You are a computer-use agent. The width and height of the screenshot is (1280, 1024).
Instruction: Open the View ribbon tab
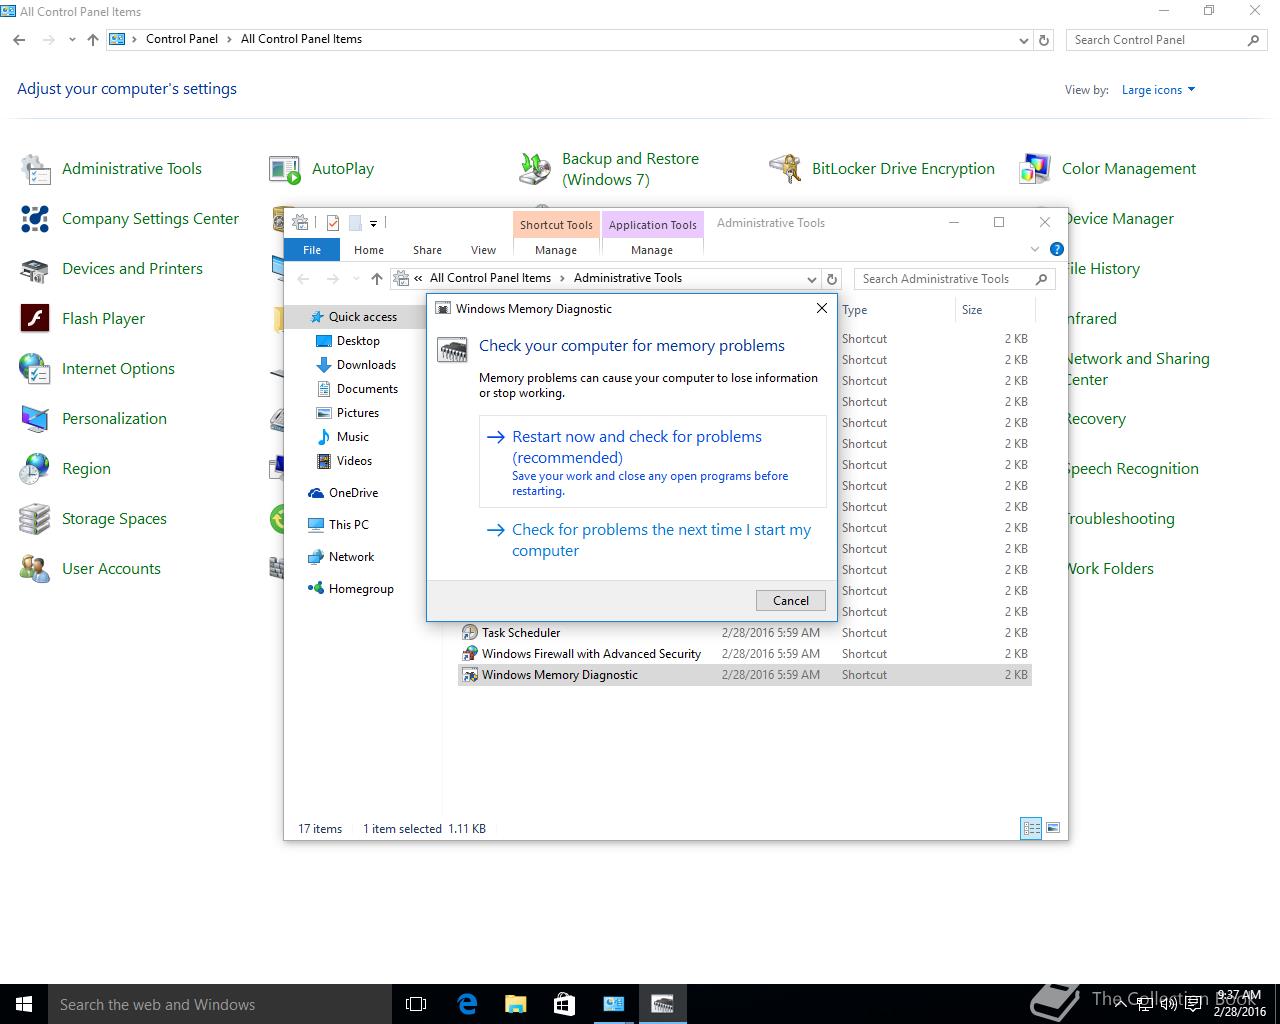pyautogui.click(x=483, y=250)
